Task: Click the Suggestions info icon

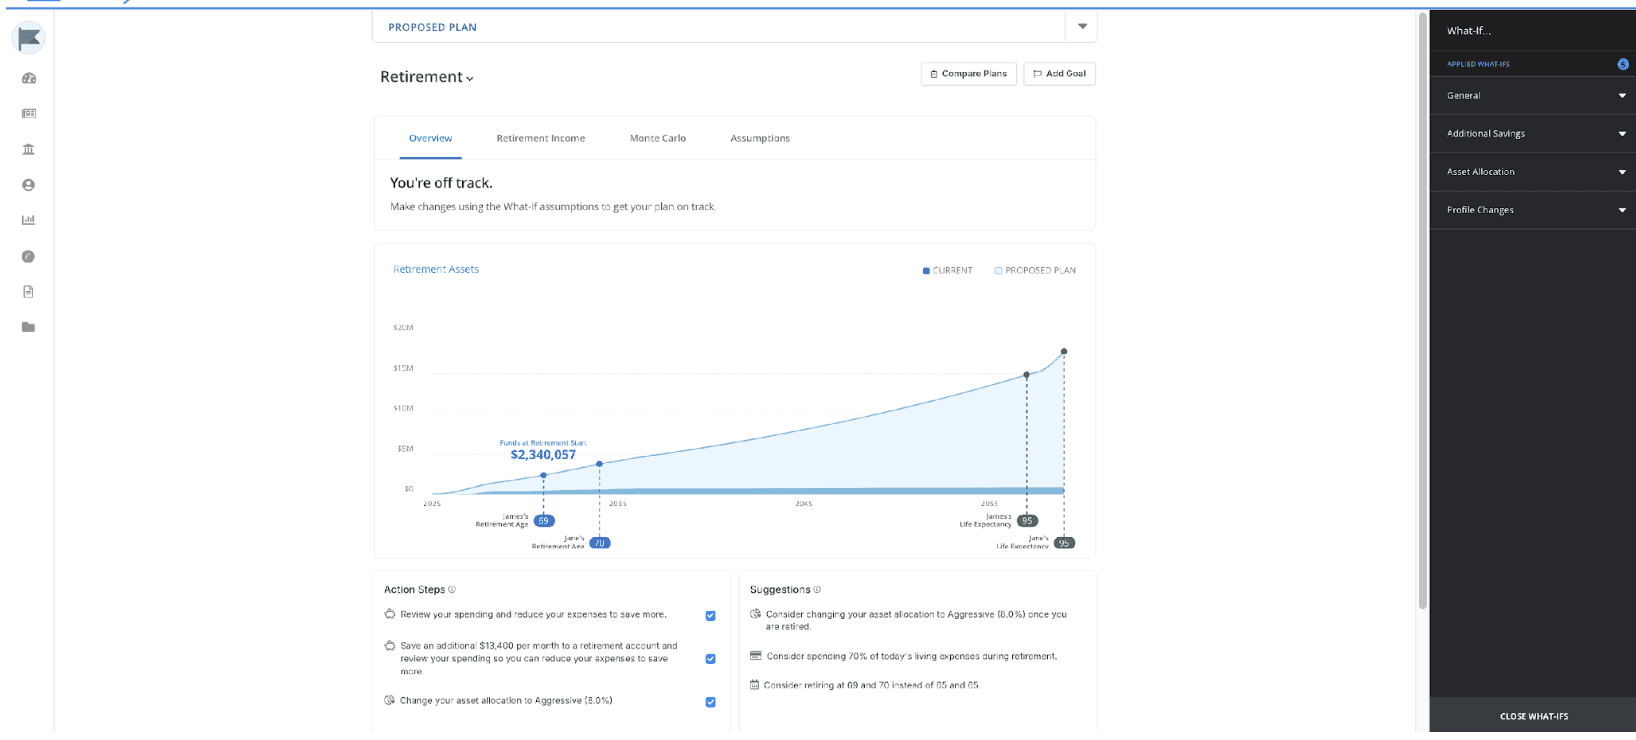Action: point(817,590)
